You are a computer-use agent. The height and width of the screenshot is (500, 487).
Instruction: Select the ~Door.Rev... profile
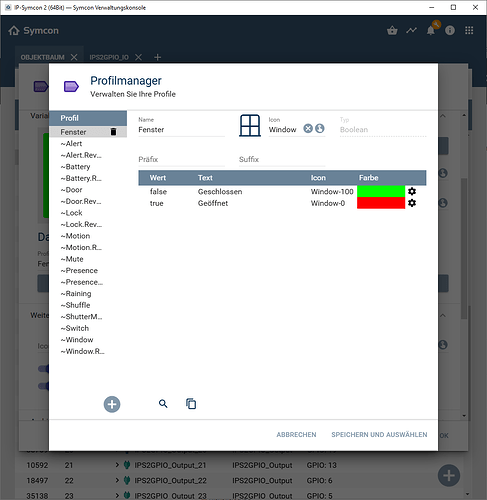click(x=81, y=201)
